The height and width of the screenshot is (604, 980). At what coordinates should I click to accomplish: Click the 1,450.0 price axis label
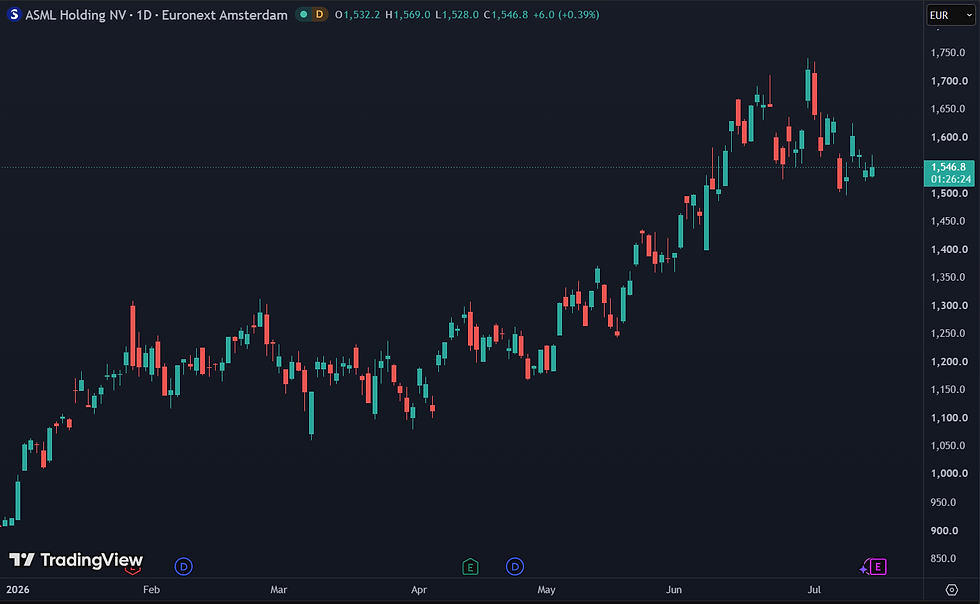coord(948,221)
